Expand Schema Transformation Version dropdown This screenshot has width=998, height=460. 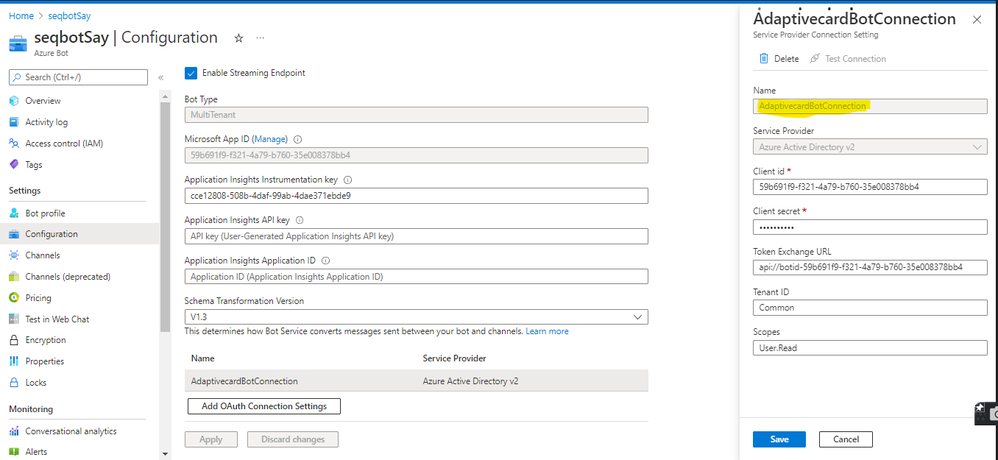click(x=638, y=317)
